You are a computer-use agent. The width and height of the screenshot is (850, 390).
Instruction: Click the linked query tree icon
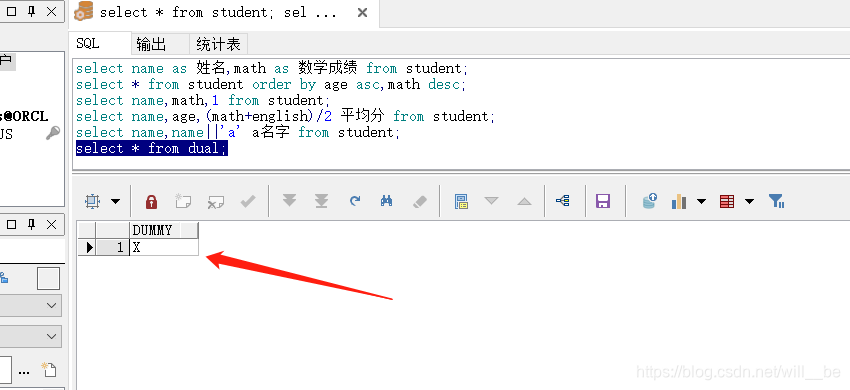563,201
